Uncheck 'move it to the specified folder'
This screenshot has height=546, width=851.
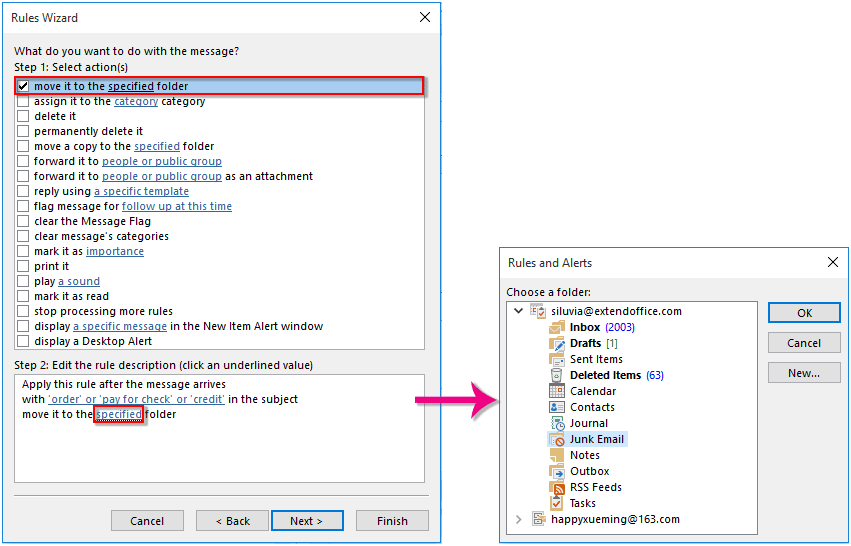click(23, 86)
